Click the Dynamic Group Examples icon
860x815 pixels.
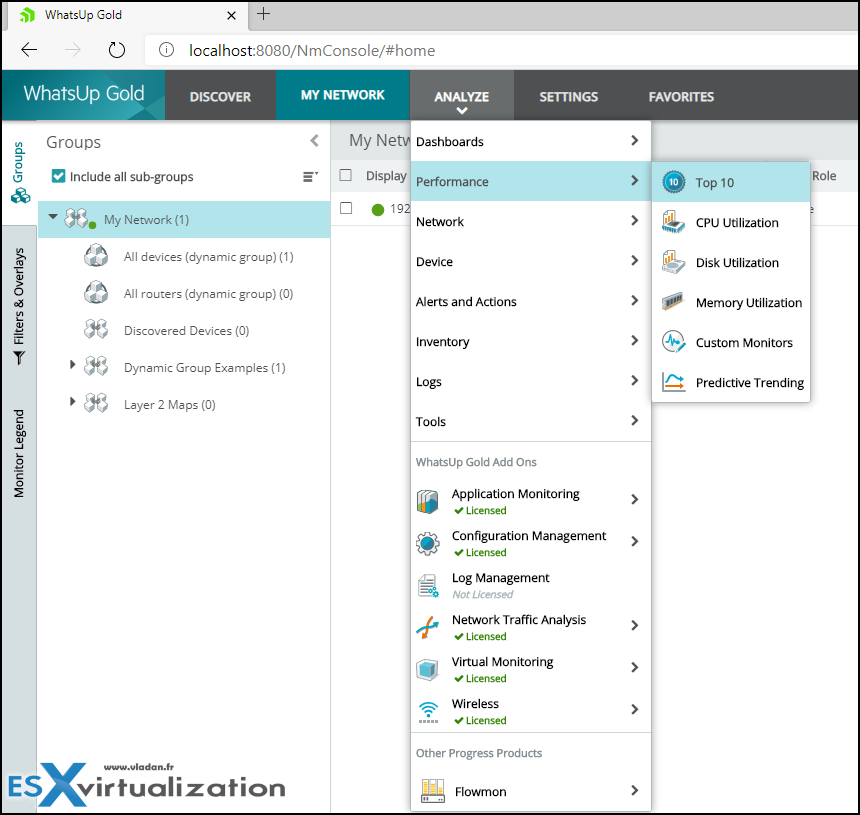[x=96, y=366]
